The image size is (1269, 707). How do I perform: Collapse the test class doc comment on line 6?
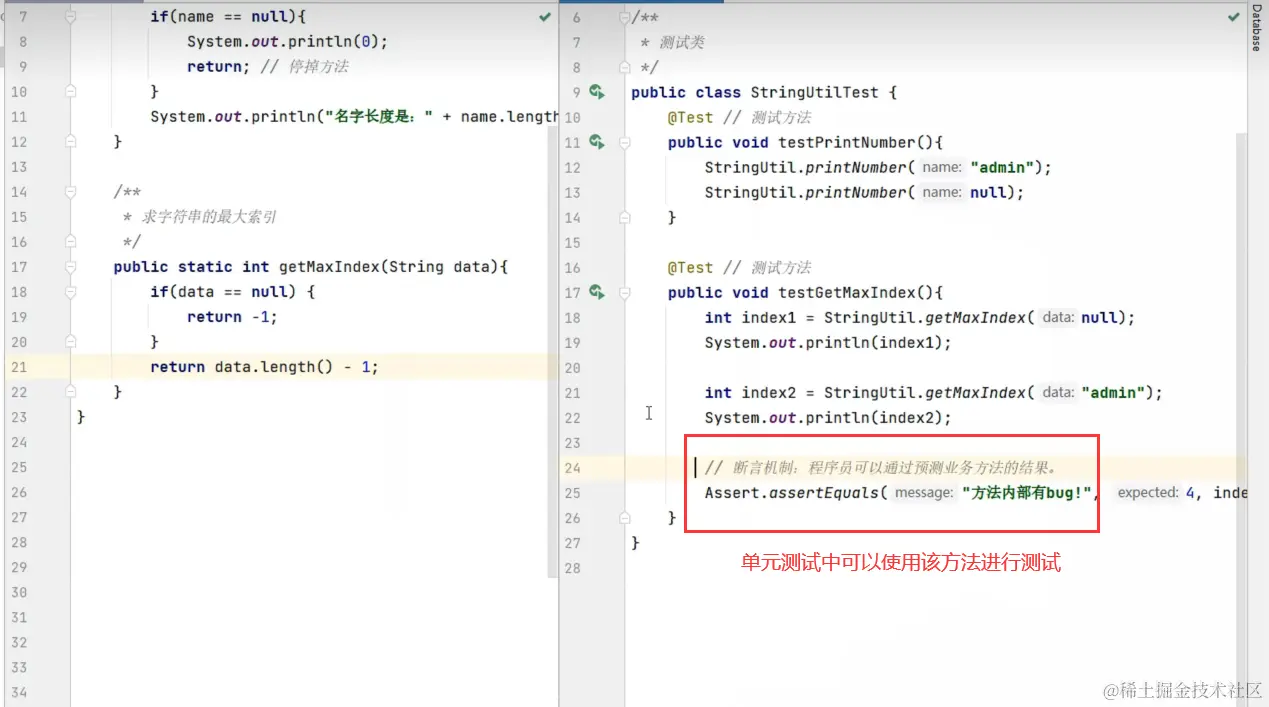(625, 17)
